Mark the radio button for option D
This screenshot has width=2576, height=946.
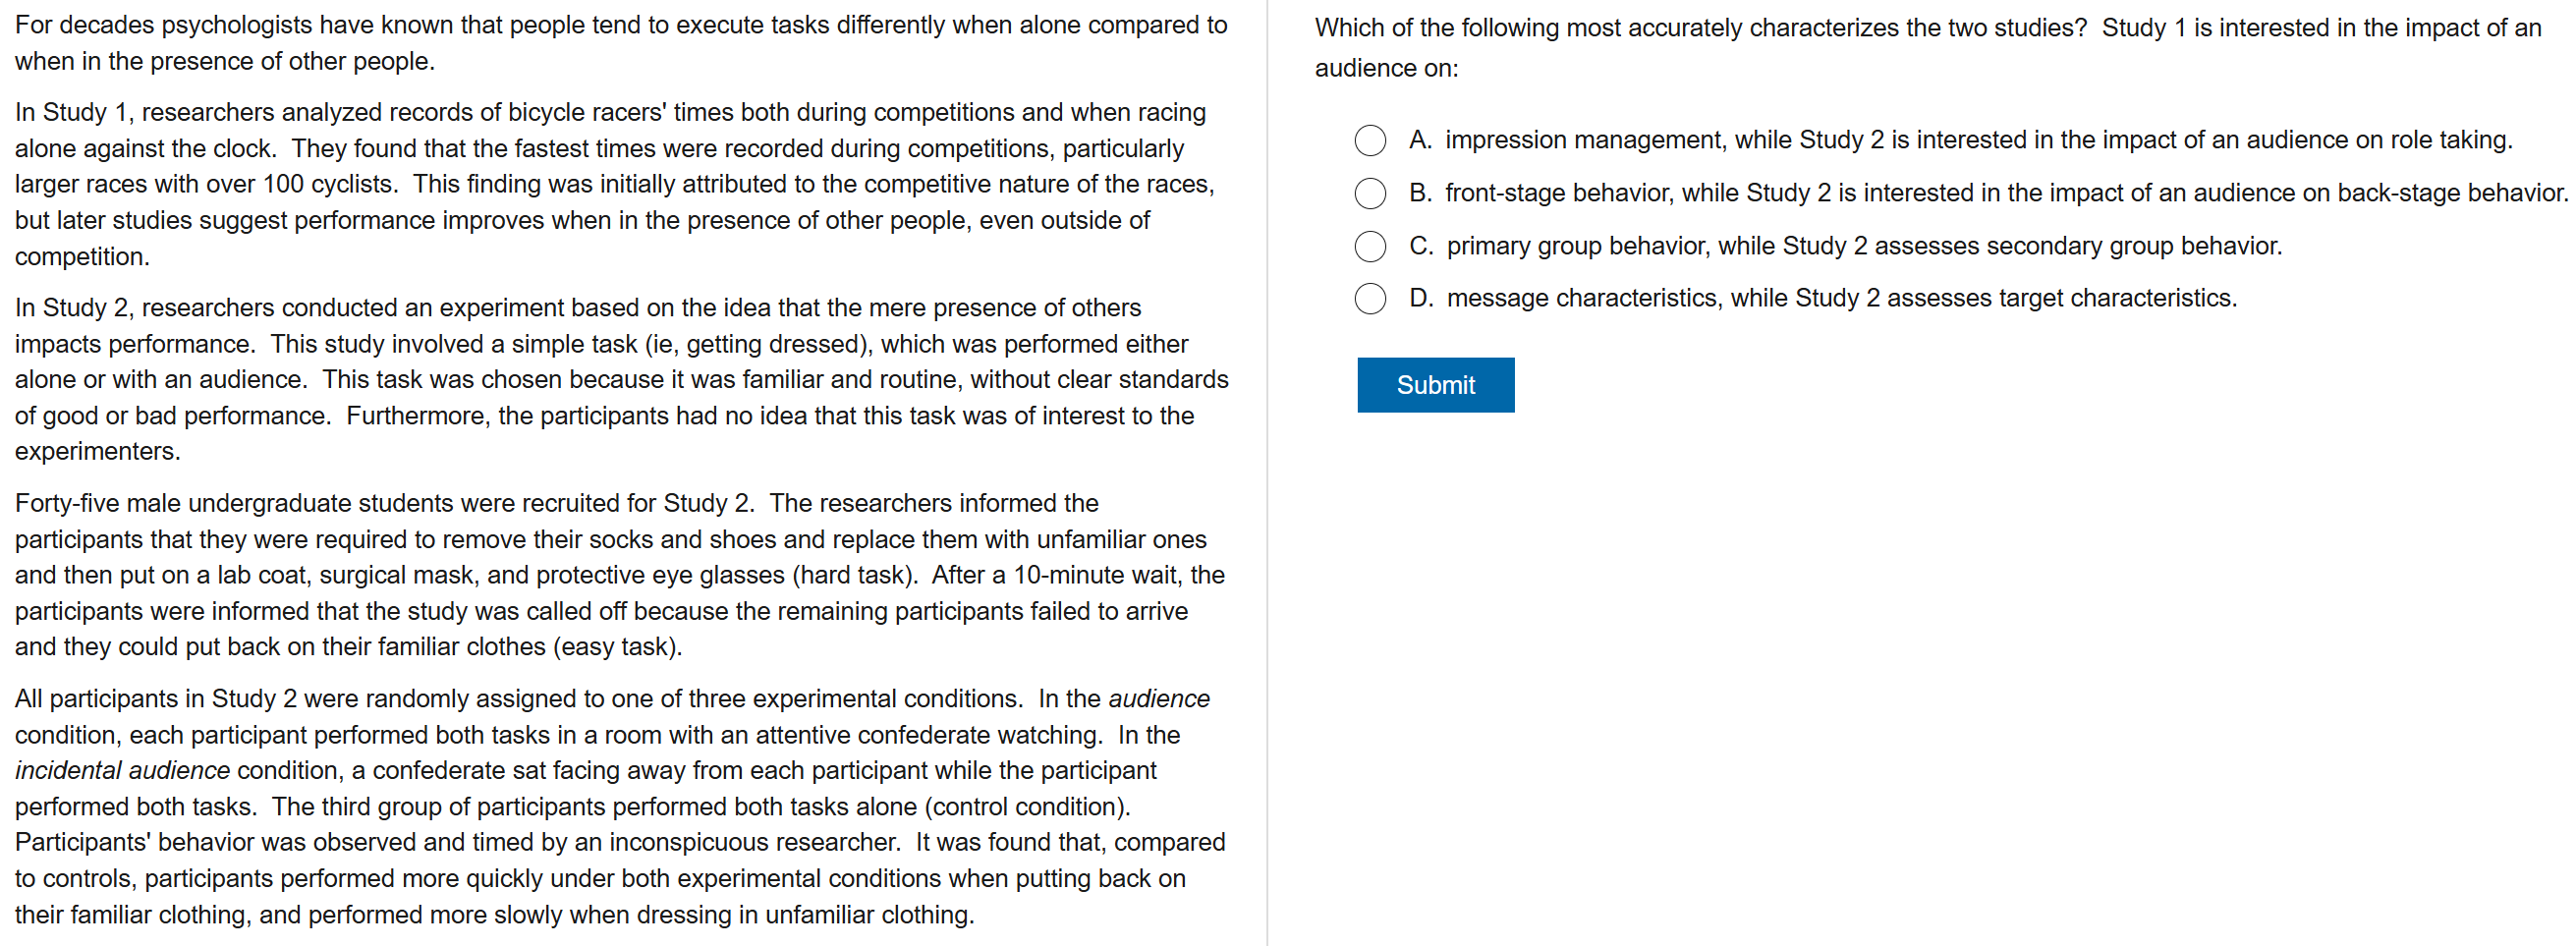pyautogui.click(x=1370, y=298)
